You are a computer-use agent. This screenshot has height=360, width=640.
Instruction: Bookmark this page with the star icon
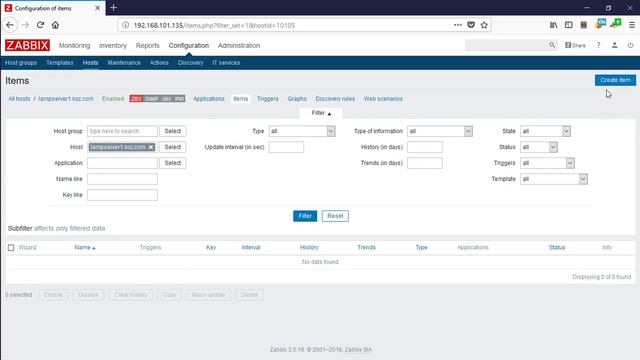pyautogui.click(x=484, y=25)
